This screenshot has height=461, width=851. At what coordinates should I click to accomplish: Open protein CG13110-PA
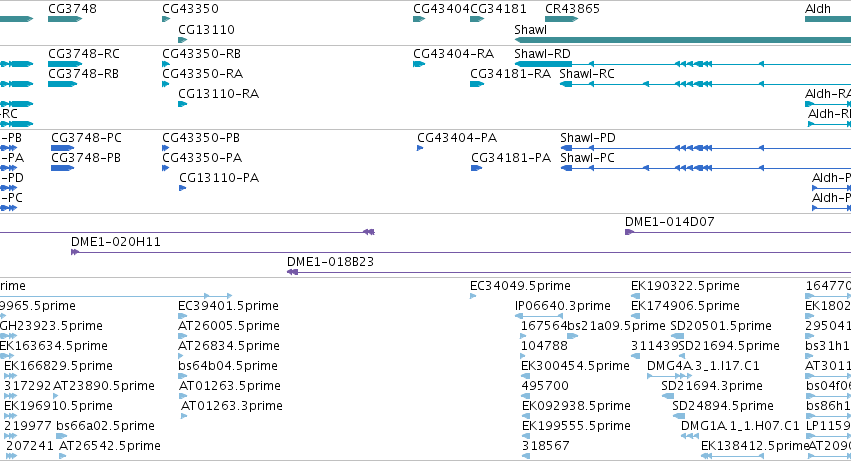[219, 178]
